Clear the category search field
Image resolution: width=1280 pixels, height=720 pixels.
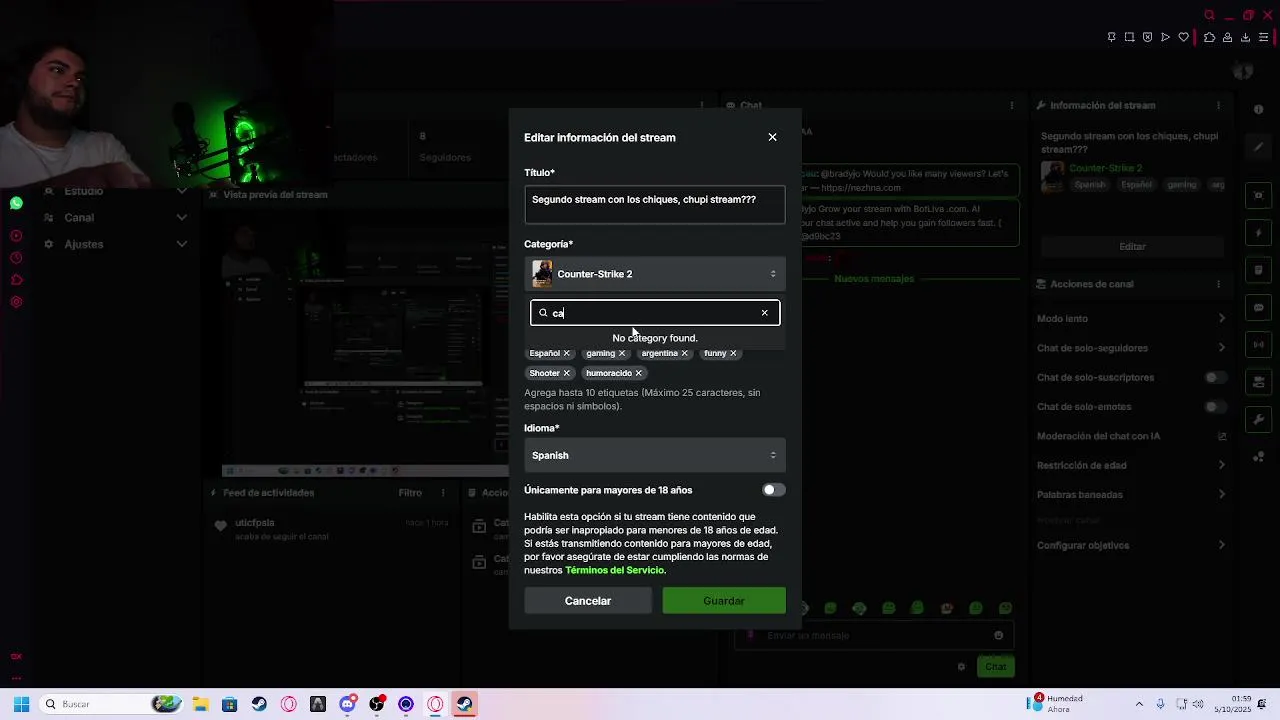(x=765, y=313)
